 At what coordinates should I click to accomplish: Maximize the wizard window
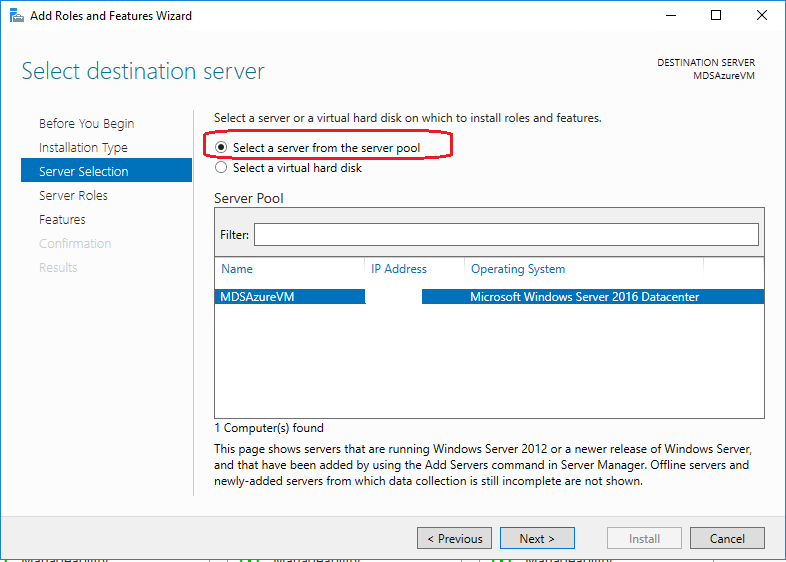coord(716,16)
